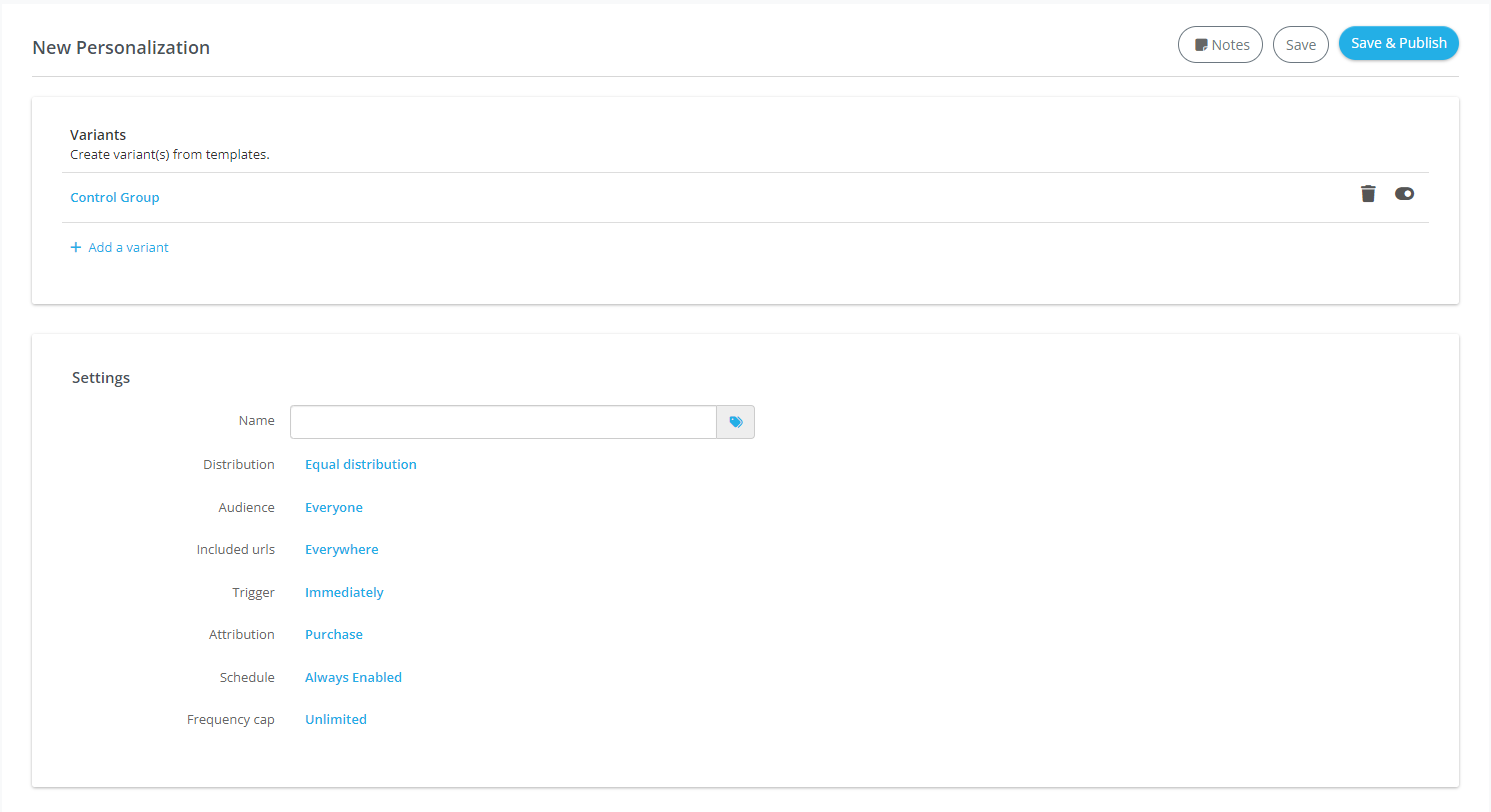
Task: Add a variant
Action: click(x=119, y=247)
